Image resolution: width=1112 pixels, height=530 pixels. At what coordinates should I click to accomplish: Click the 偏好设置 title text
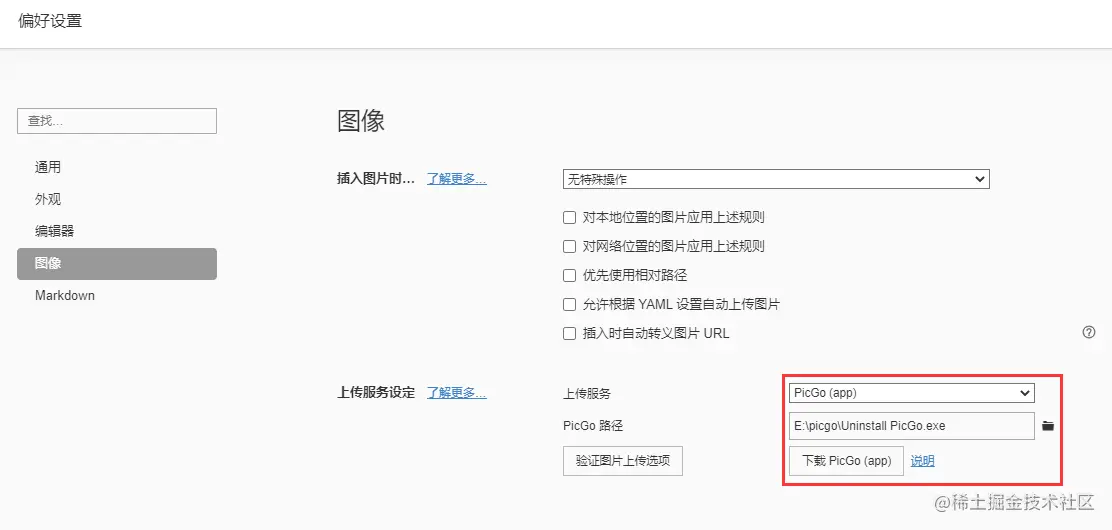[x=50, y=21]
